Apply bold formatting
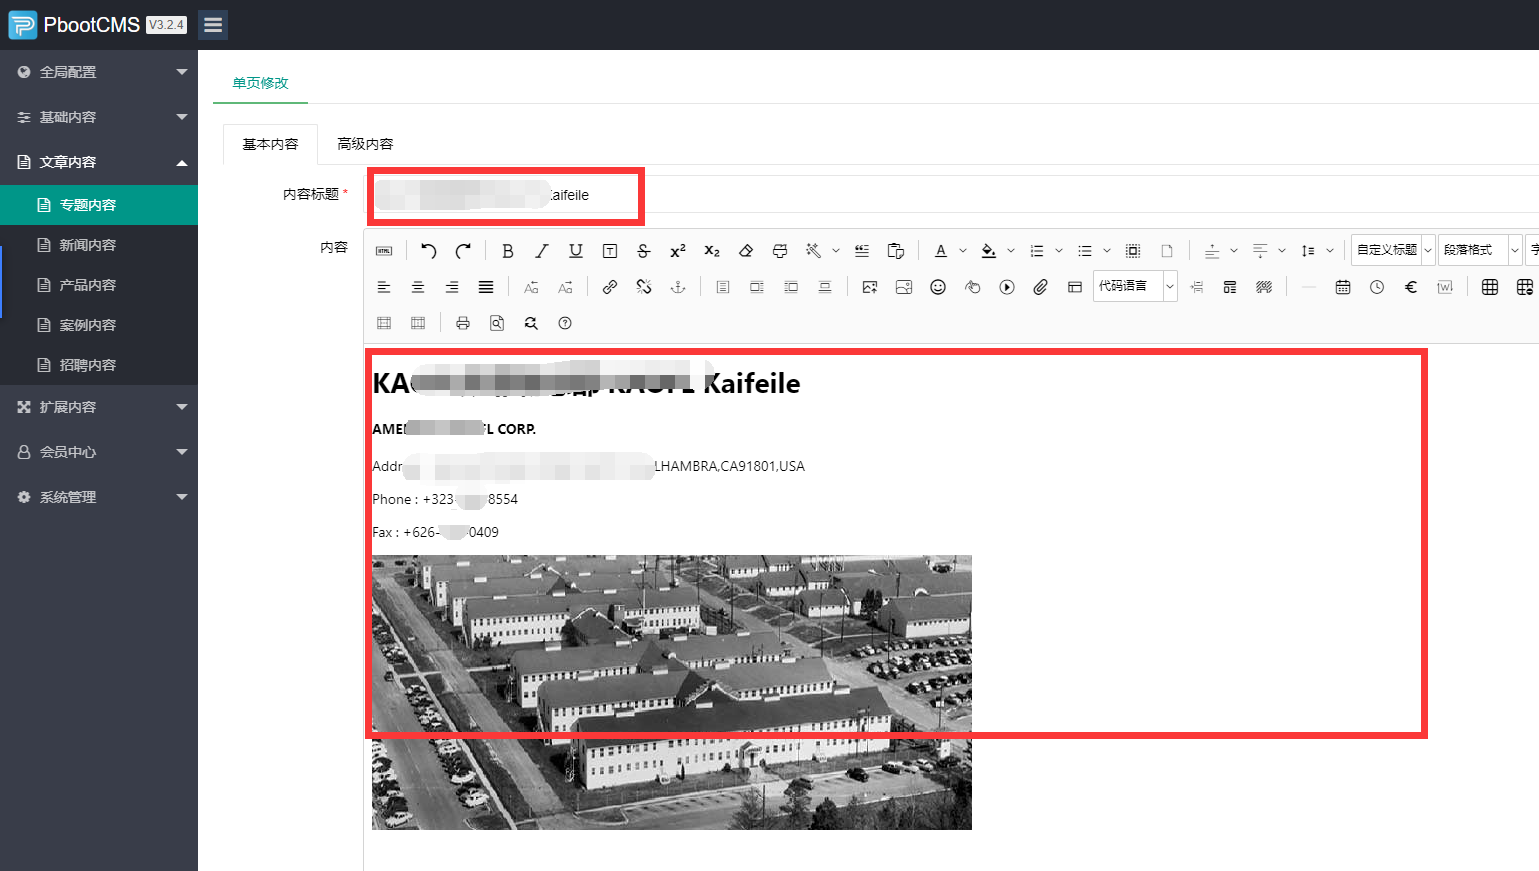Viewport: 1539px width, 871px height. [508, 251]
